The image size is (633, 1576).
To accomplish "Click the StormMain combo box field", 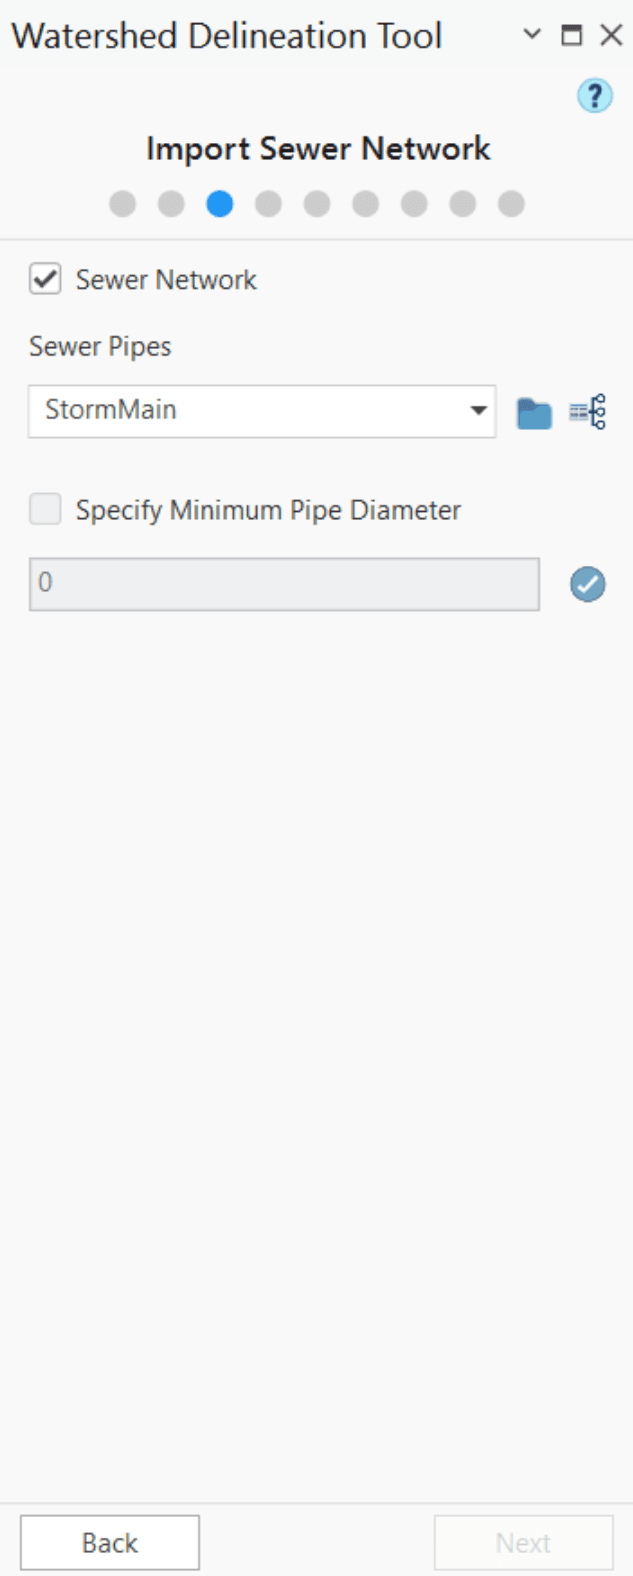I will pos(250,411).
